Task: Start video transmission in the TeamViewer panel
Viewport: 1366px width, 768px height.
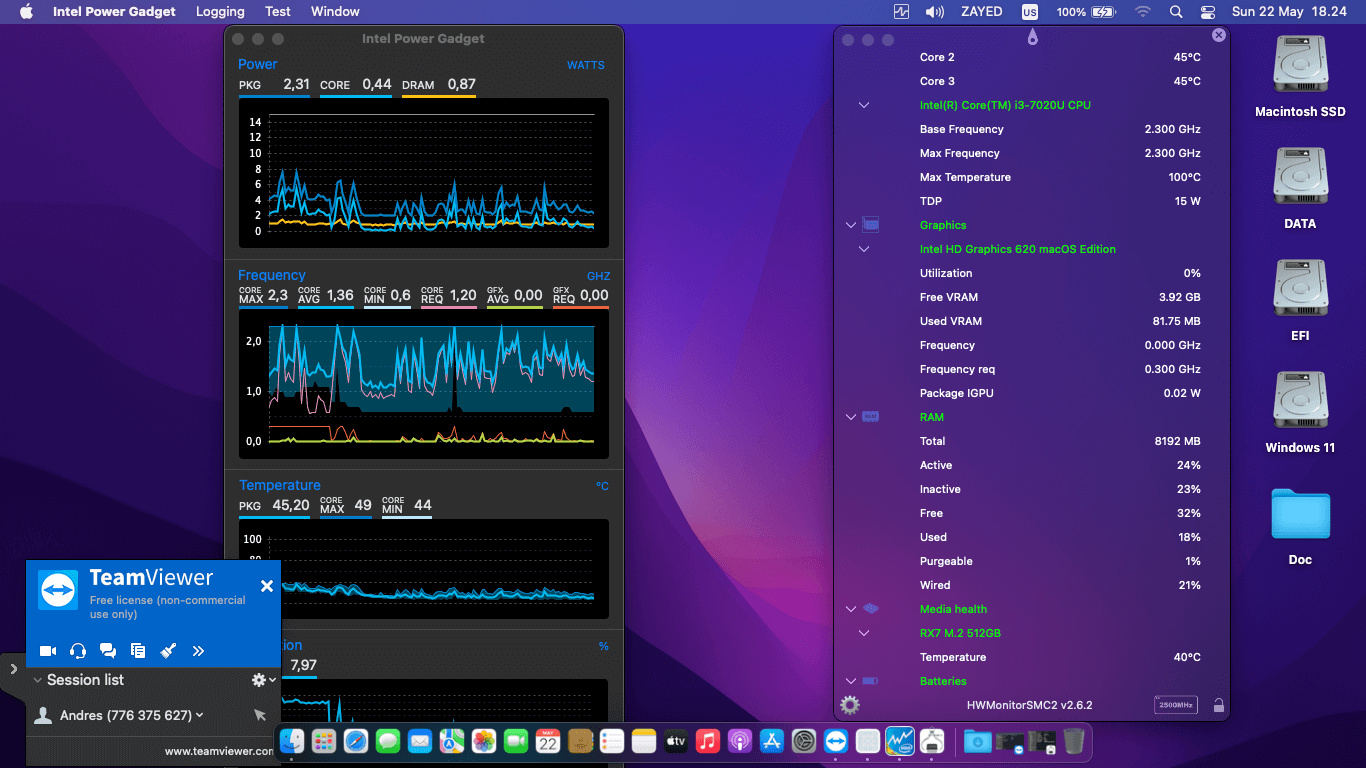Action: [47, 650]
